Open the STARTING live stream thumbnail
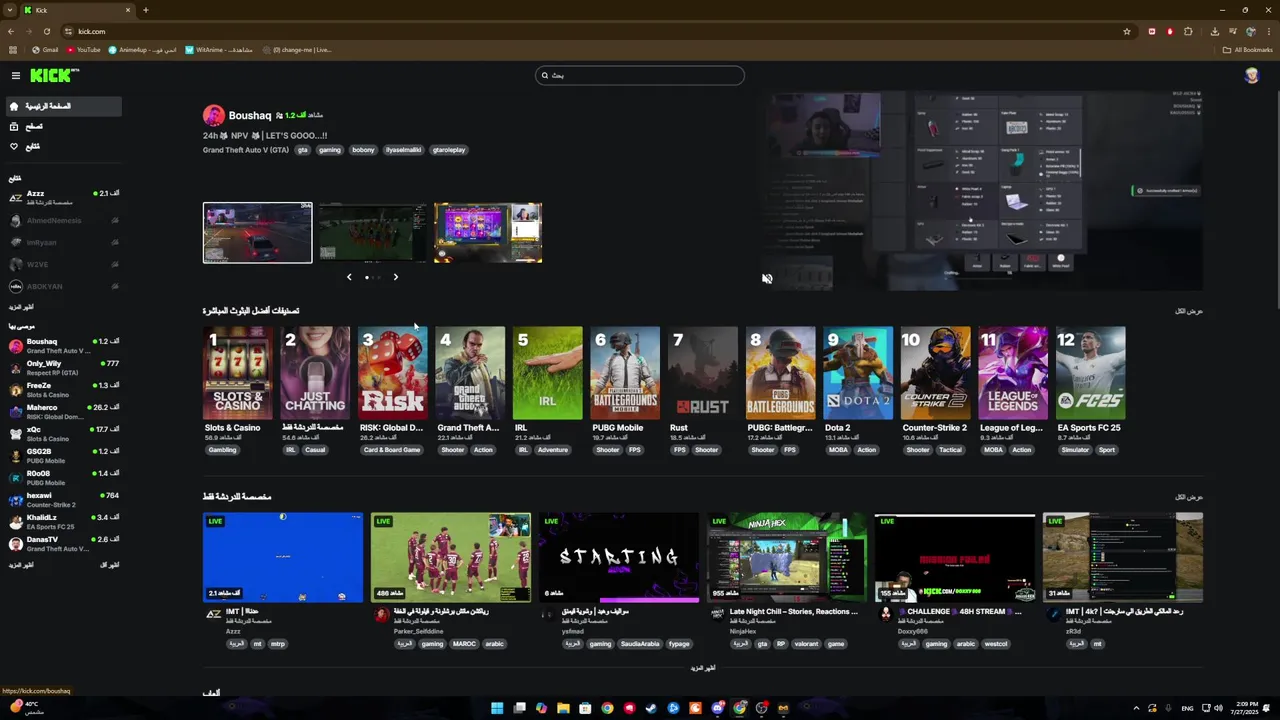 619,557
